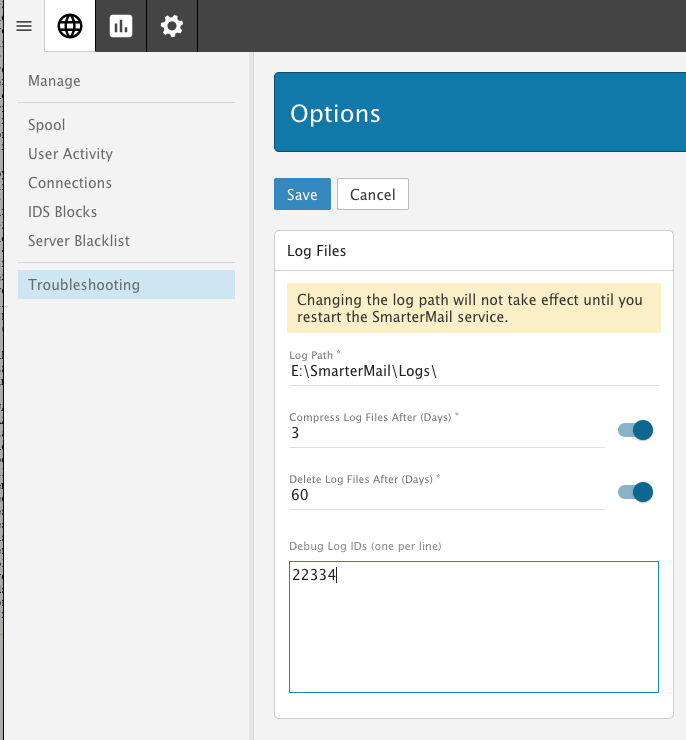The image size is (686, 740).
Task: Click the Delete Log Files days field
Action: pyautogui.click(x=446, y=495)
